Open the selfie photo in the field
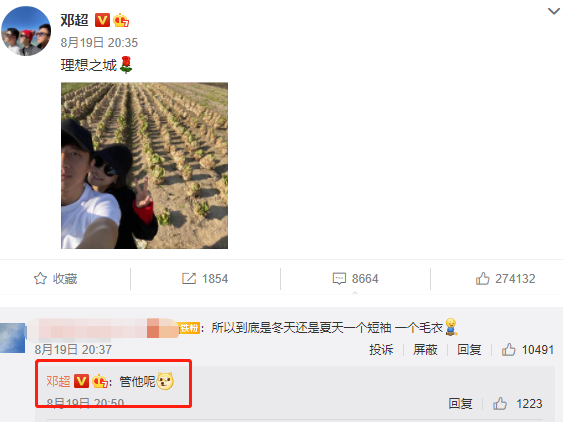The image size is (563, 422). [x=144, y=166]
